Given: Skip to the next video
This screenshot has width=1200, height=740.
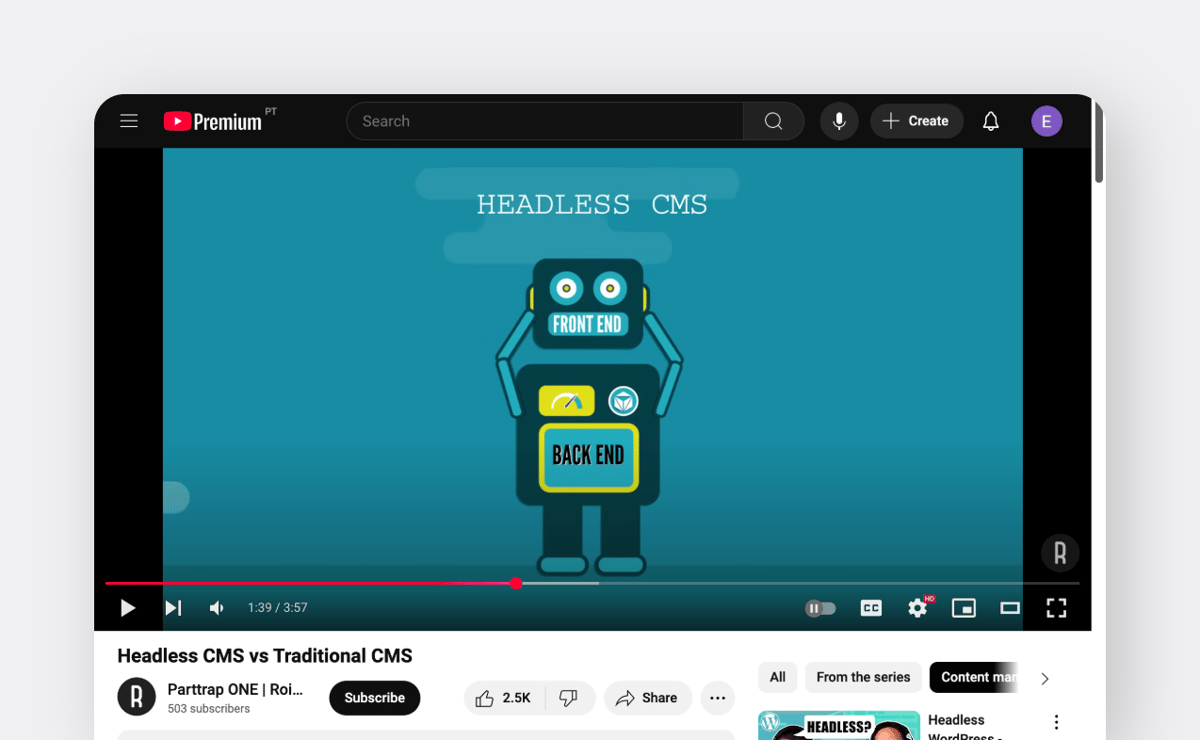Looking at the screenshot, I should pyautogui.click(x=172, y=608).
